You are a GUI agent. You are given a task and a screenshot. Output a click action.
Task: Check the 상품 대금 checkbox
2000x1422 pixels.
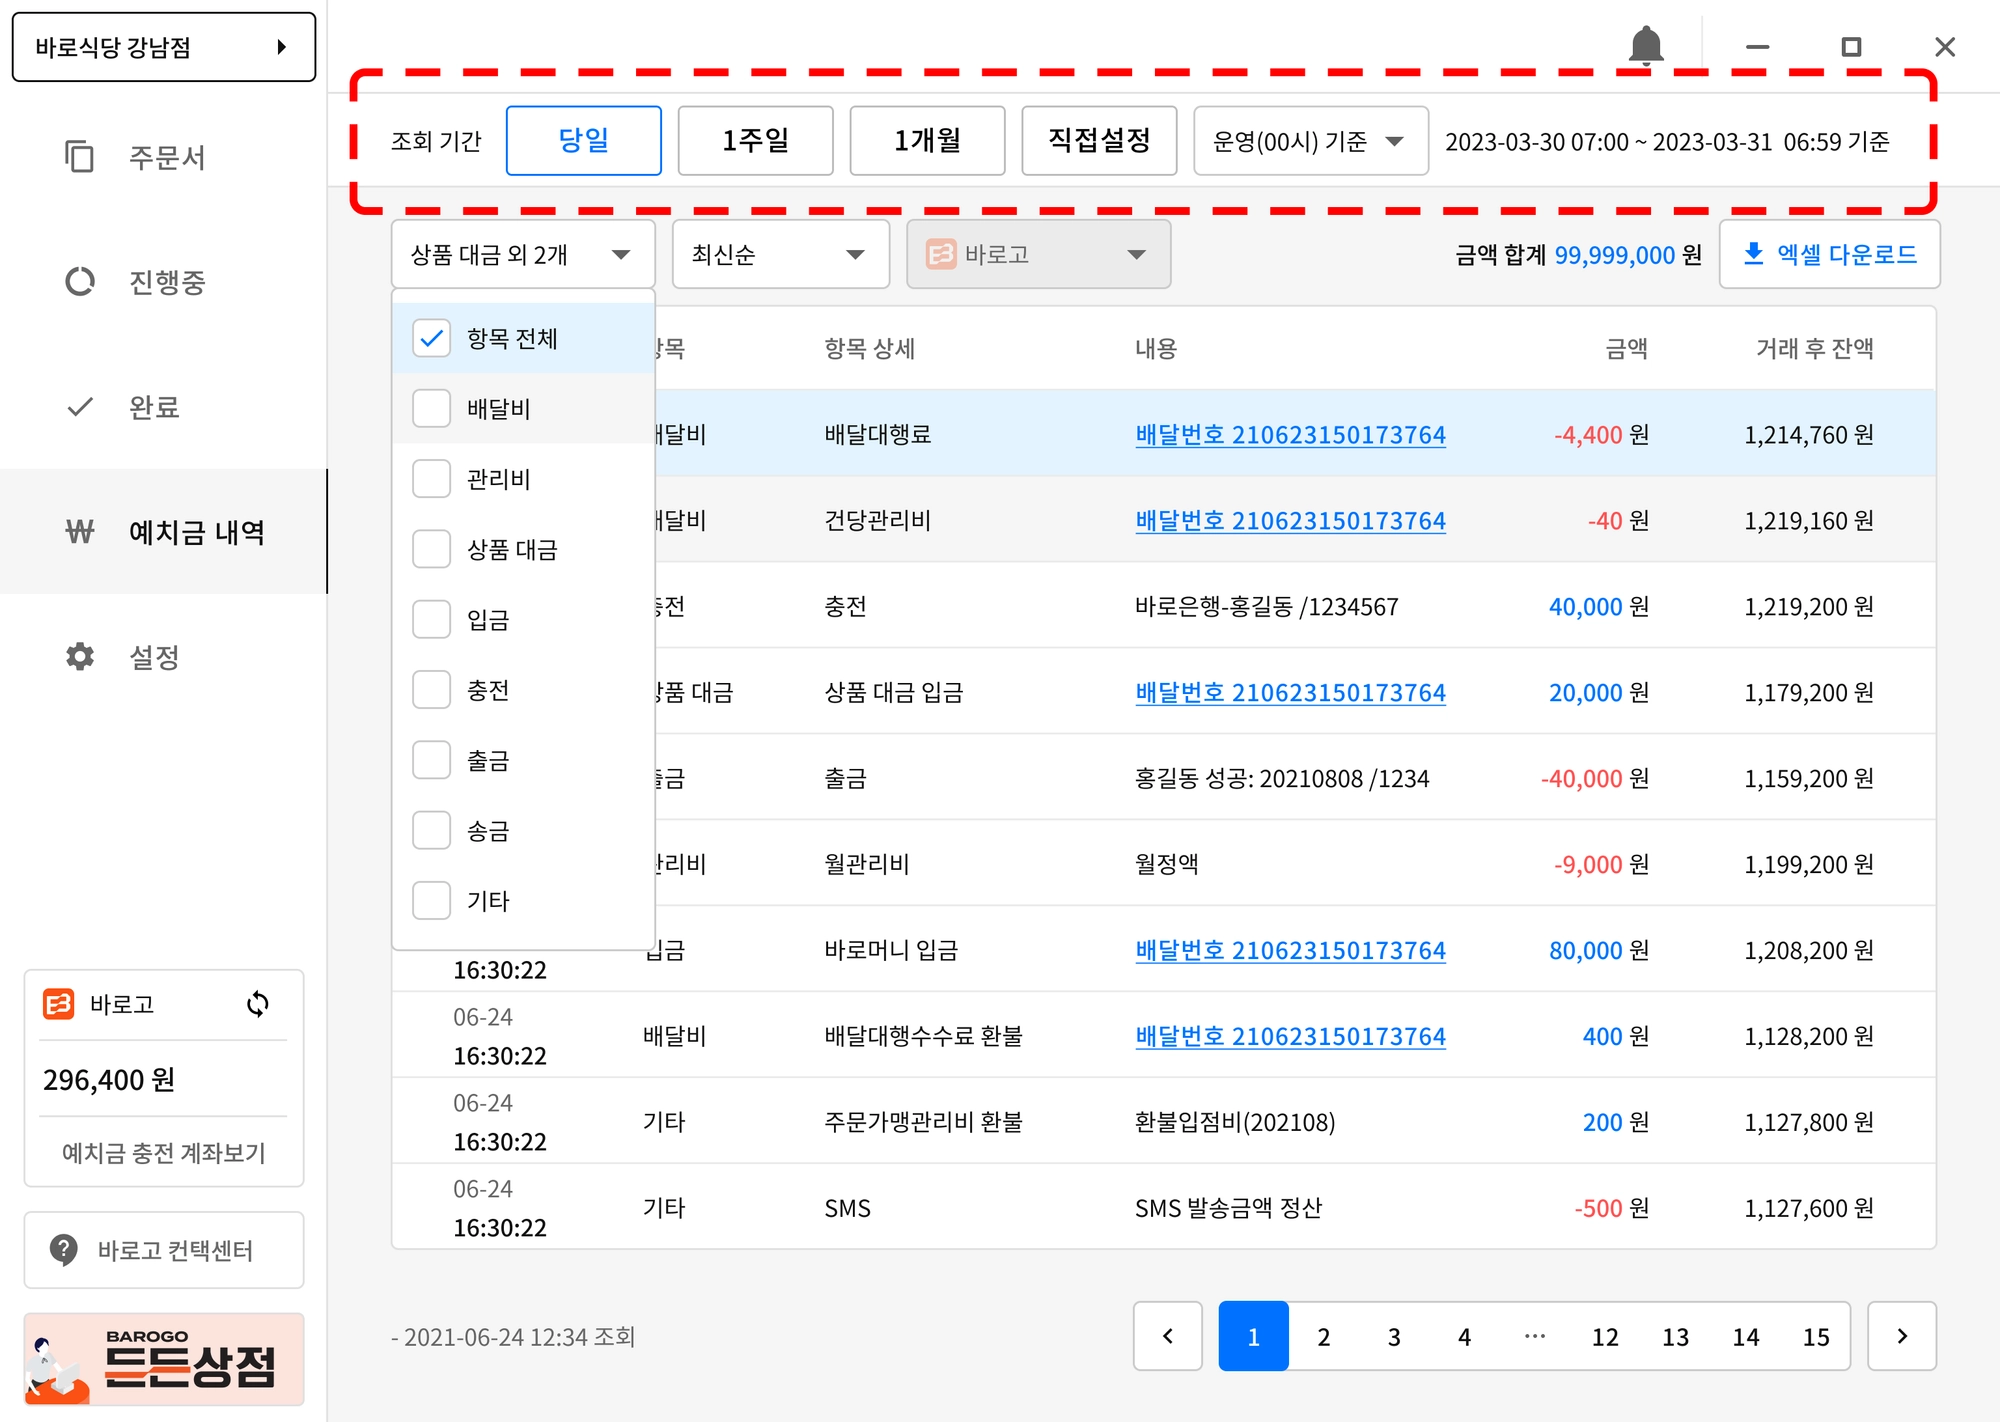pyautogui.click(x=431, y=549)
